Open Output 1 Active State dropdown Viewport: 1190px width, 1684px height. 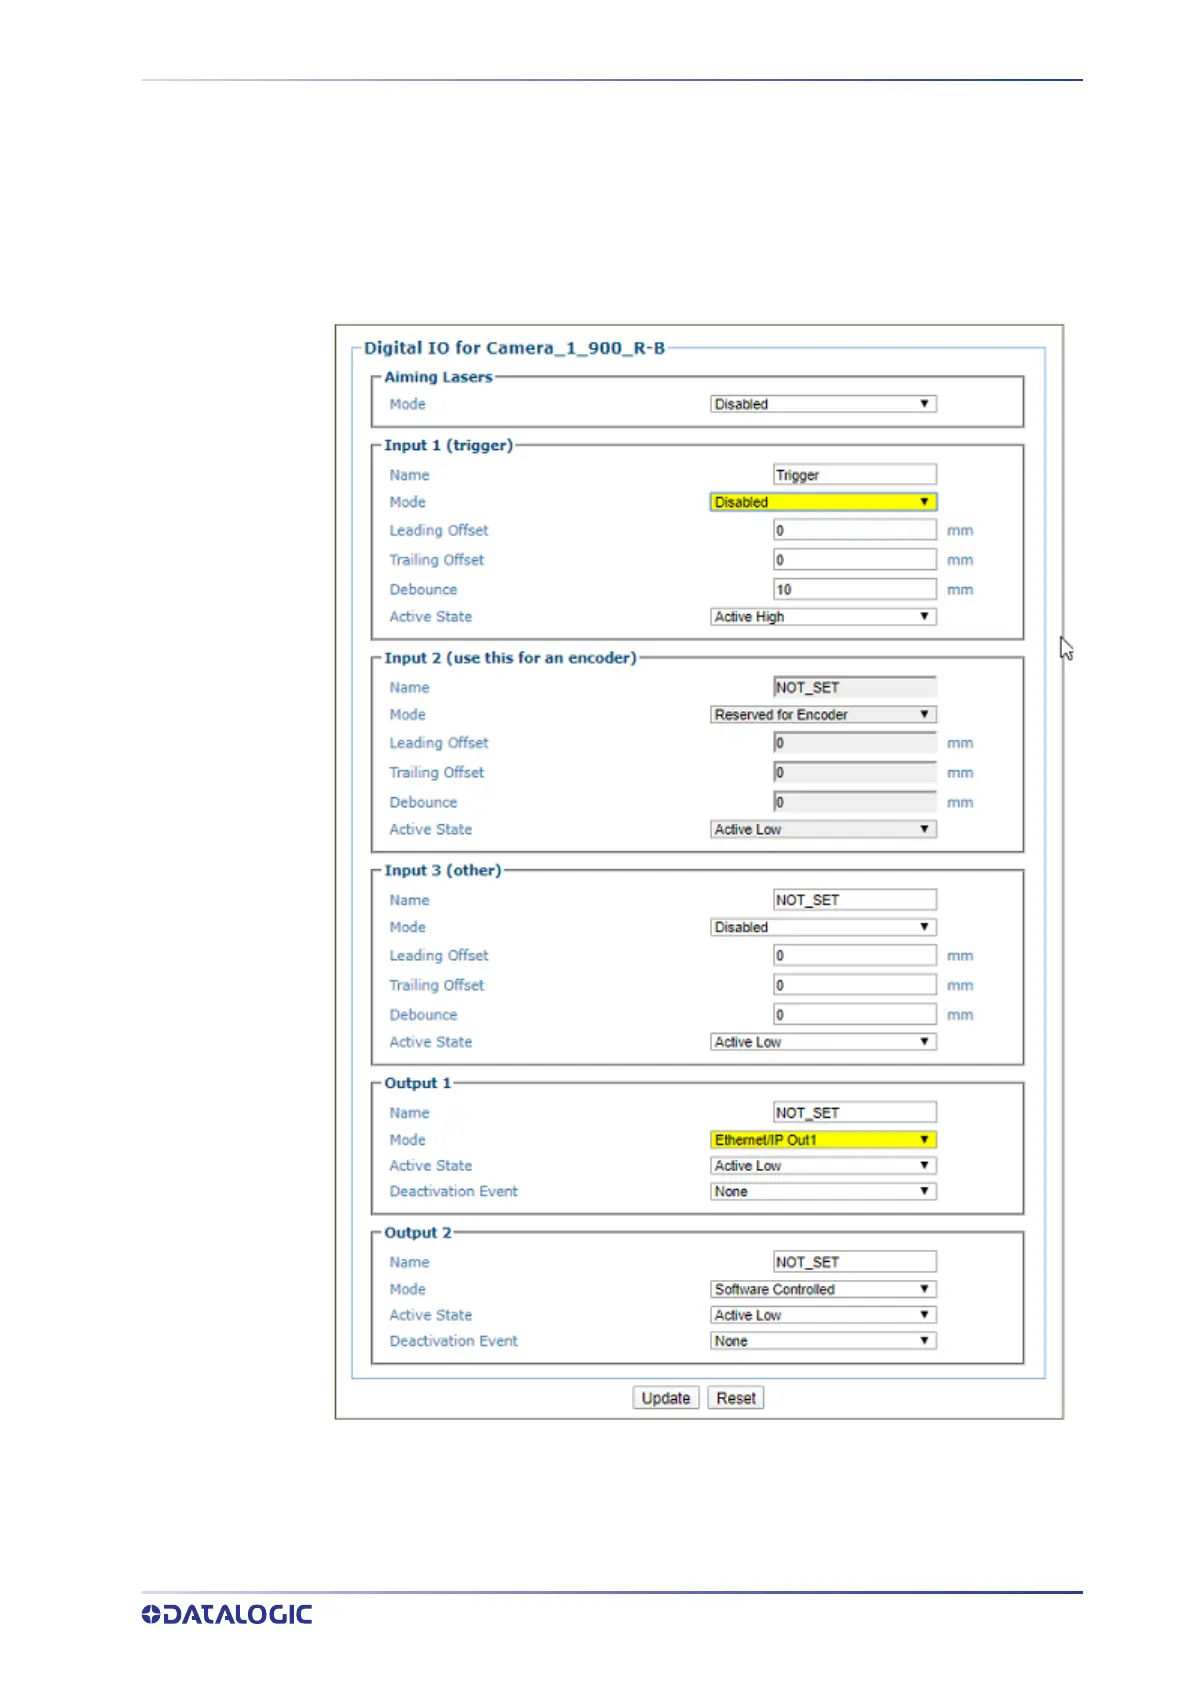(x=823, y=1166)
